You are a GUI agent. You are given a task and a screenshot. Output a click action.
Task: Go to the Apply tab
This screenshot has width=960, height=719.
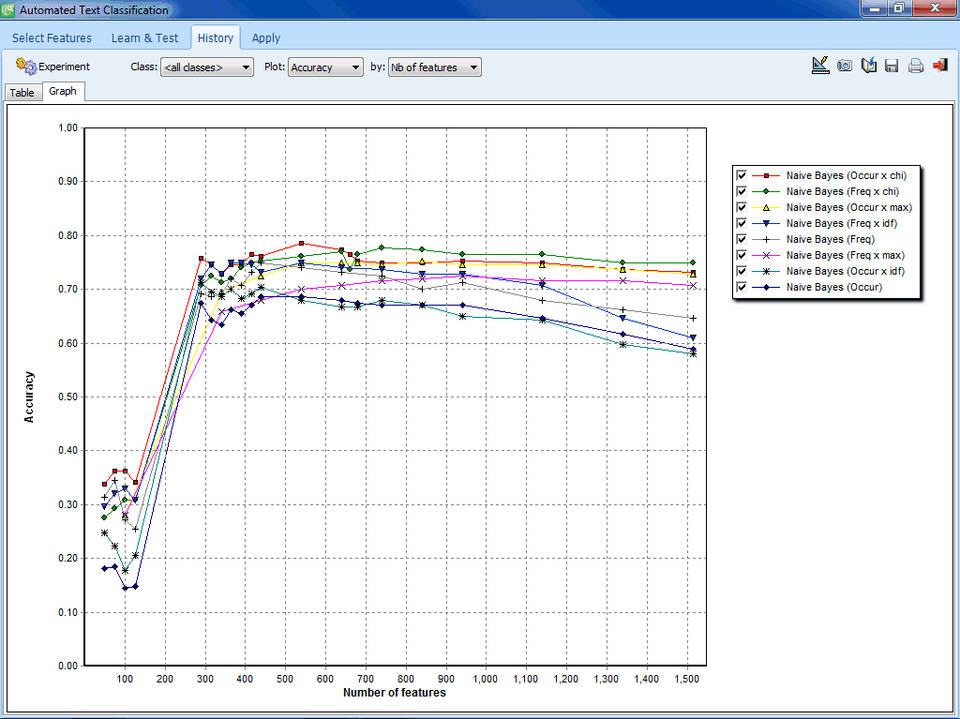click(x=266, y=38)
